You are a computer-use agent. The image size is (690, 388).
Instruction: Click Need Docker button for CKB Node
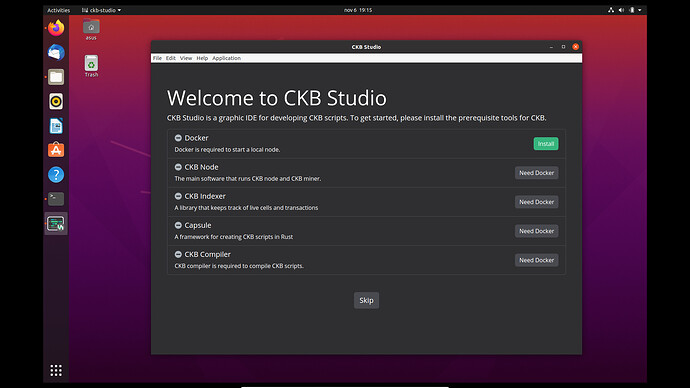pyautogui.click(x=536, y=173)
